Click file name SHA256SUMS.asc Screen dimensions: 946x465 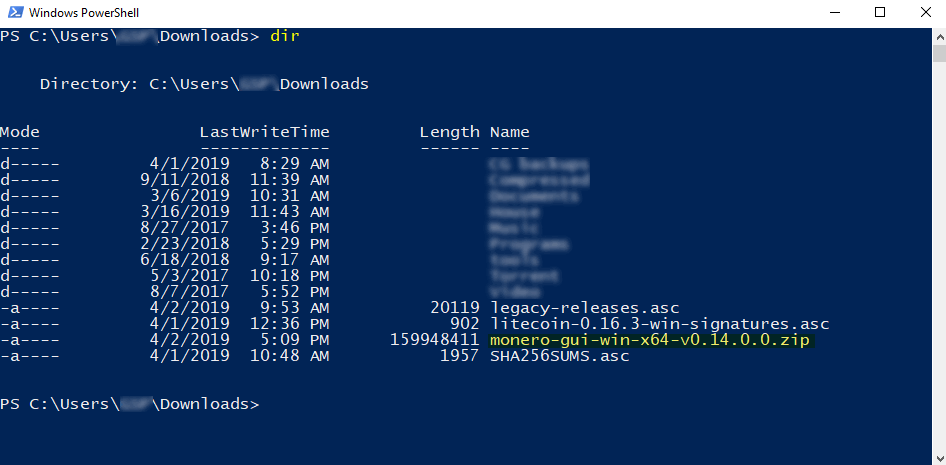pos(560,356)
